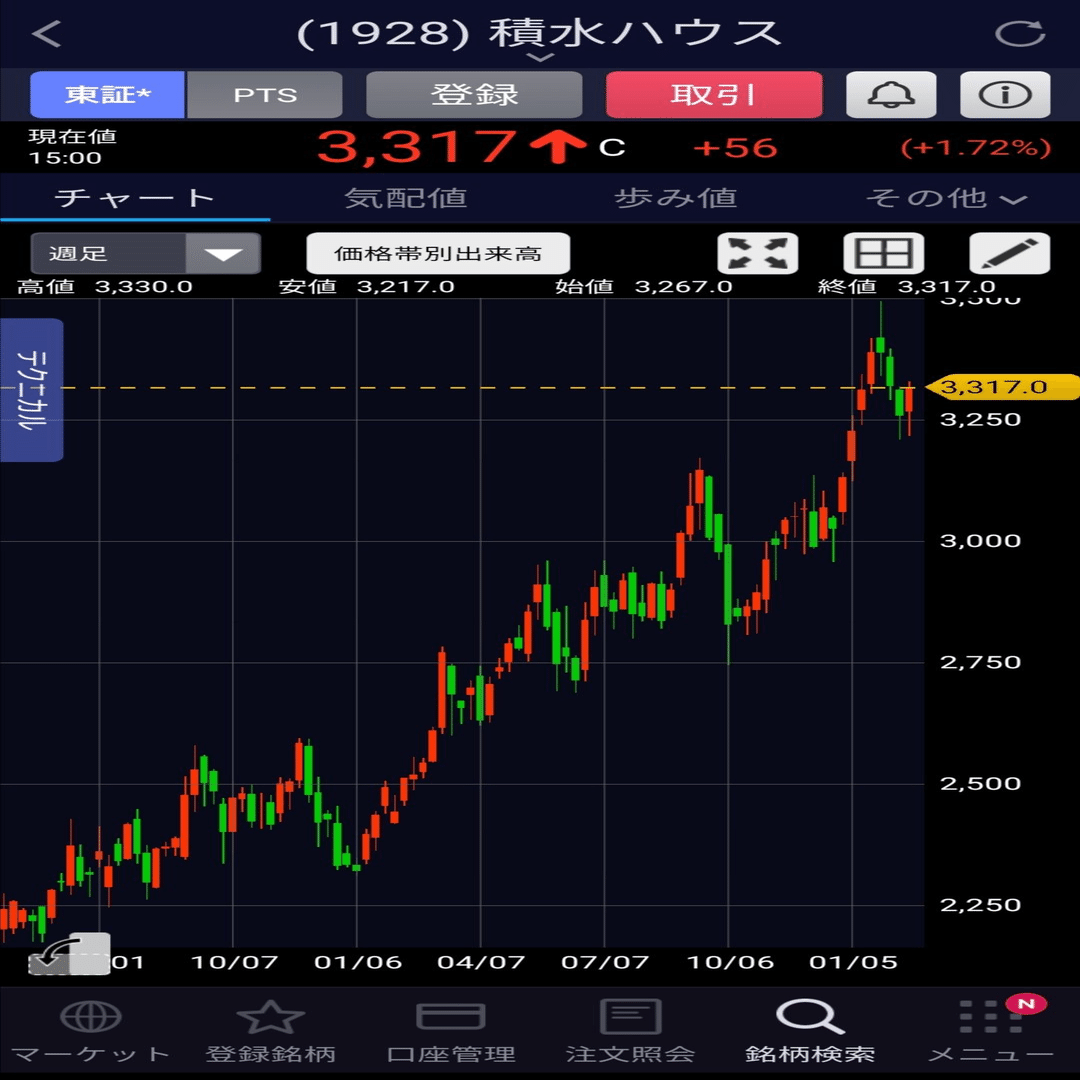Tap the 2,500 price axis label

980,783
